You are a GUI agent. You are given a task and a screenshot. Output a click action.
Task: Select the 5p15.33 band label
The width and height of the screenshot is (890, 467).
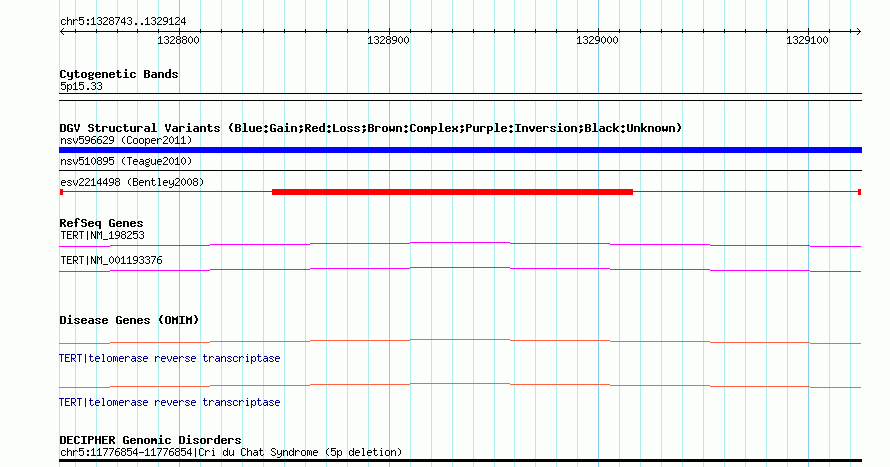pos(81,87)
